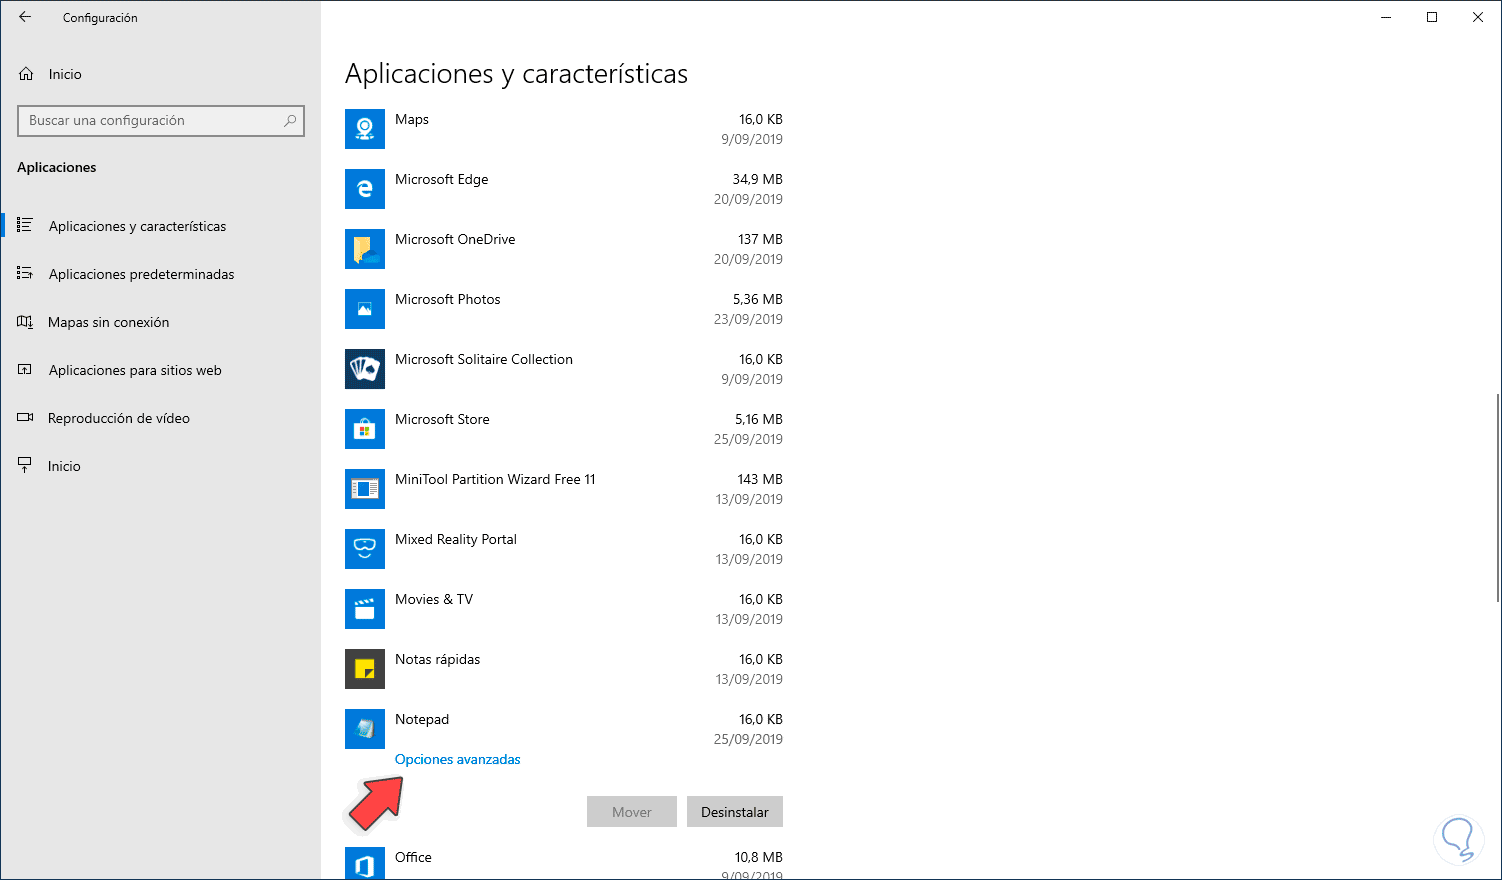The height and width of the screenshot is (880, 1502).
Task: Click the Microsoft Edge app icon
Action: [365, 189]
